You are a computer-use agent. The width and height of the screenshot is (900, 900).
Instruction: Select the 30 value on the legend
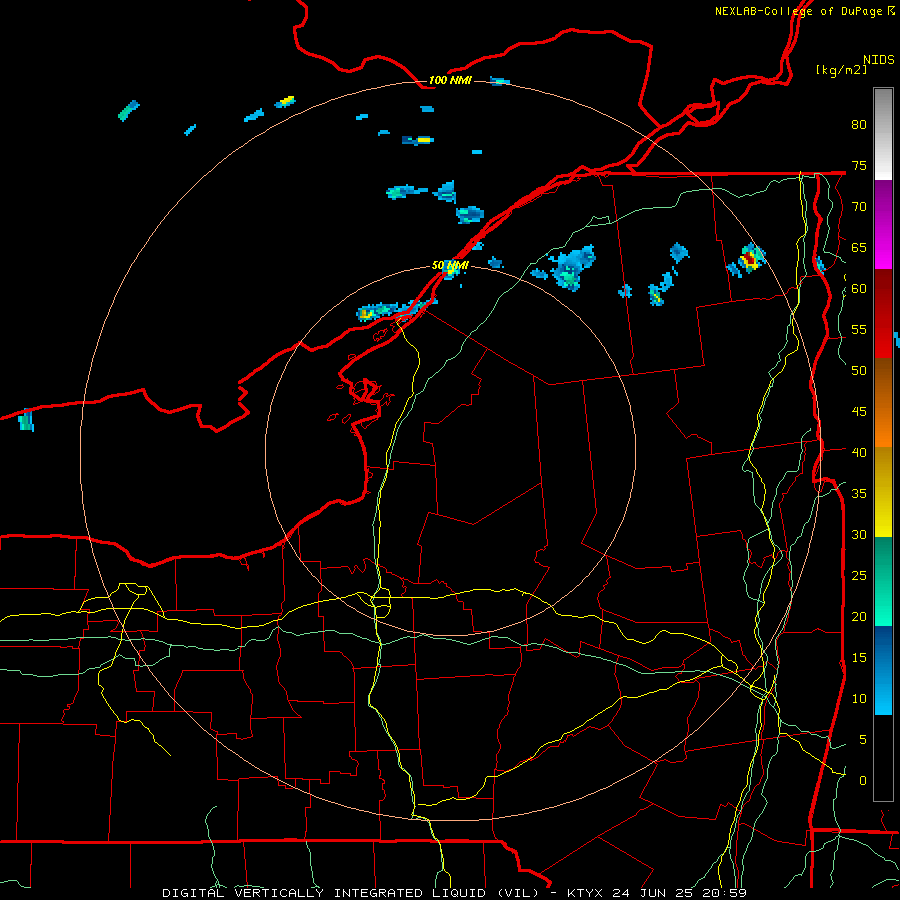(x=859, y=534)
